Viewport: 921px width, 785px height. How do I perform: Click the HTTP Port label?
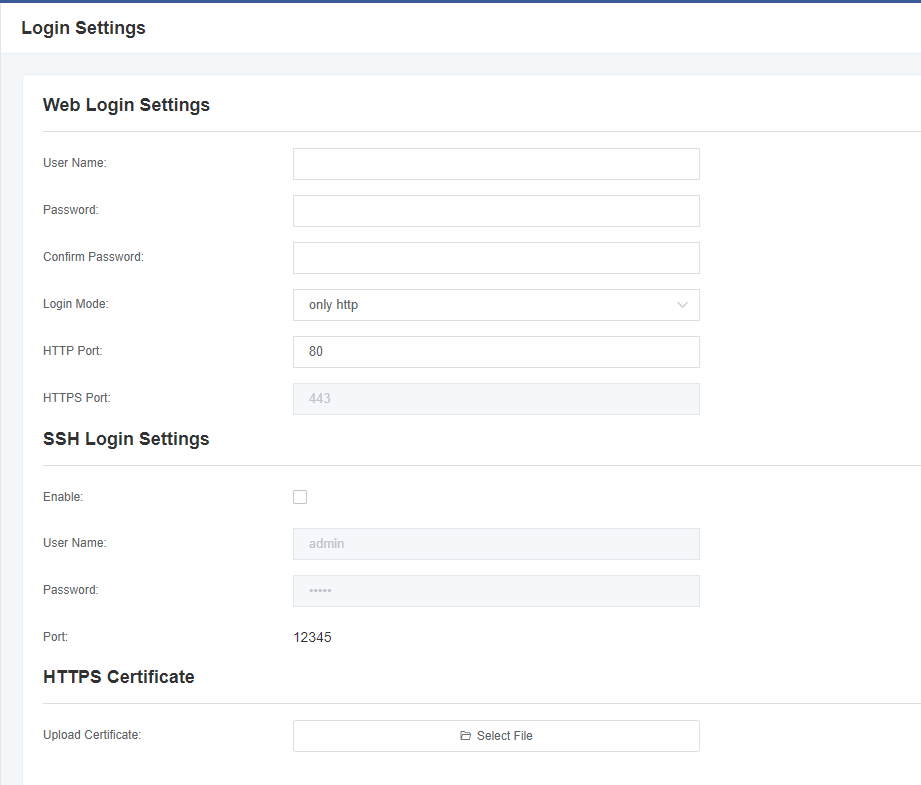coord(73,351)
